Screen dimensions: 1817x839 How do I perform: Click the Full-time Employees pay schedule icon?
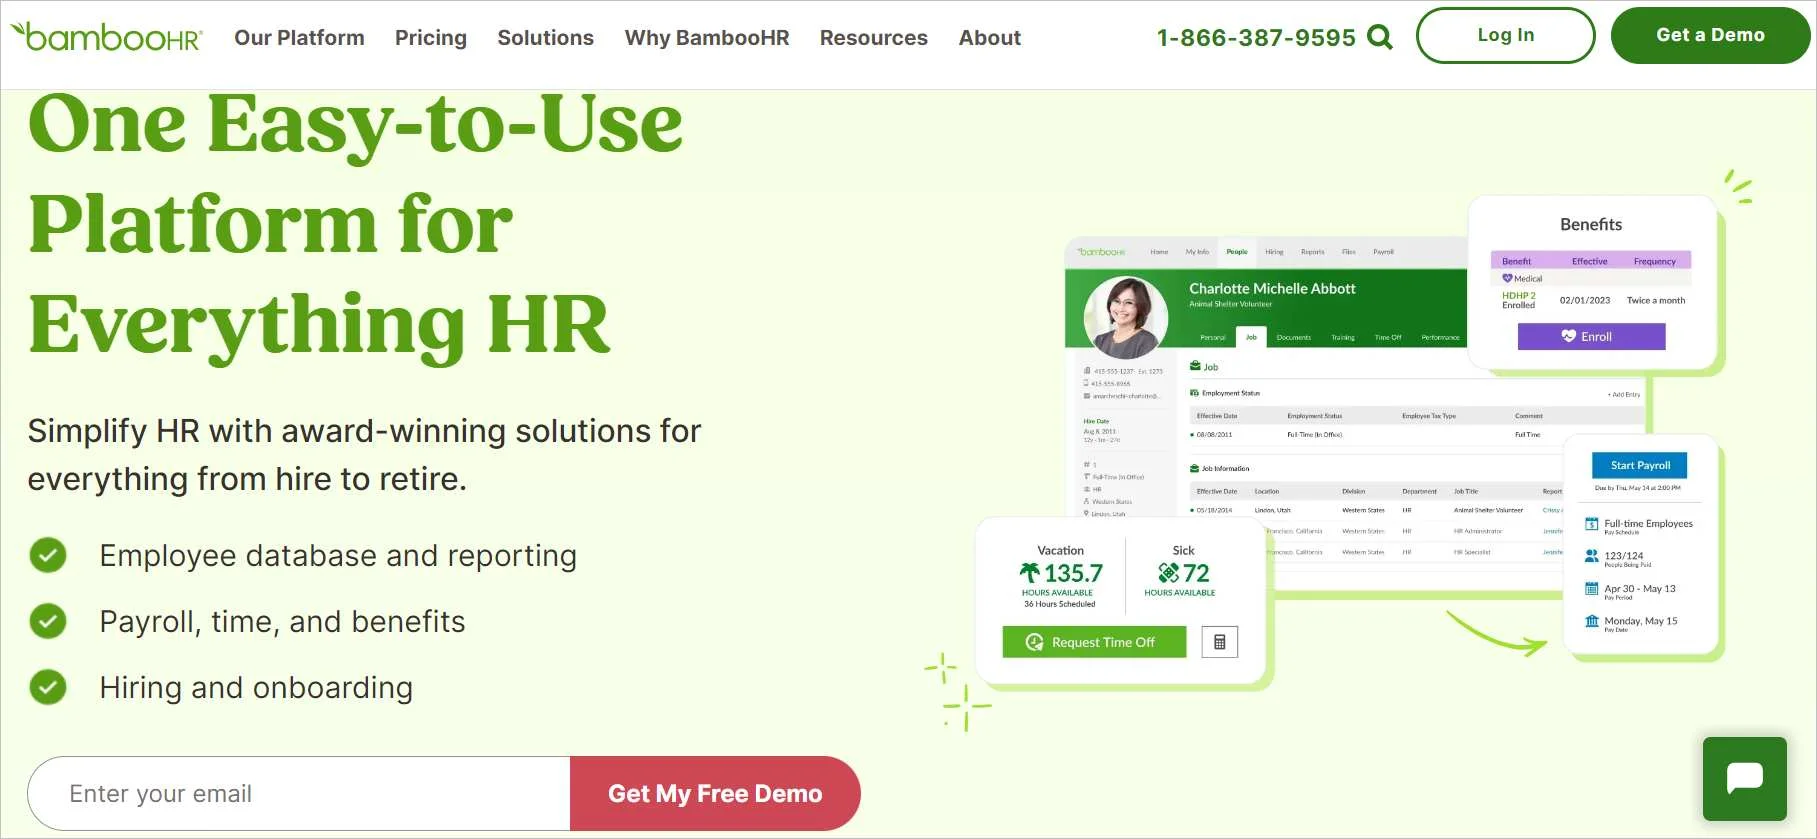click(1591, 524)
